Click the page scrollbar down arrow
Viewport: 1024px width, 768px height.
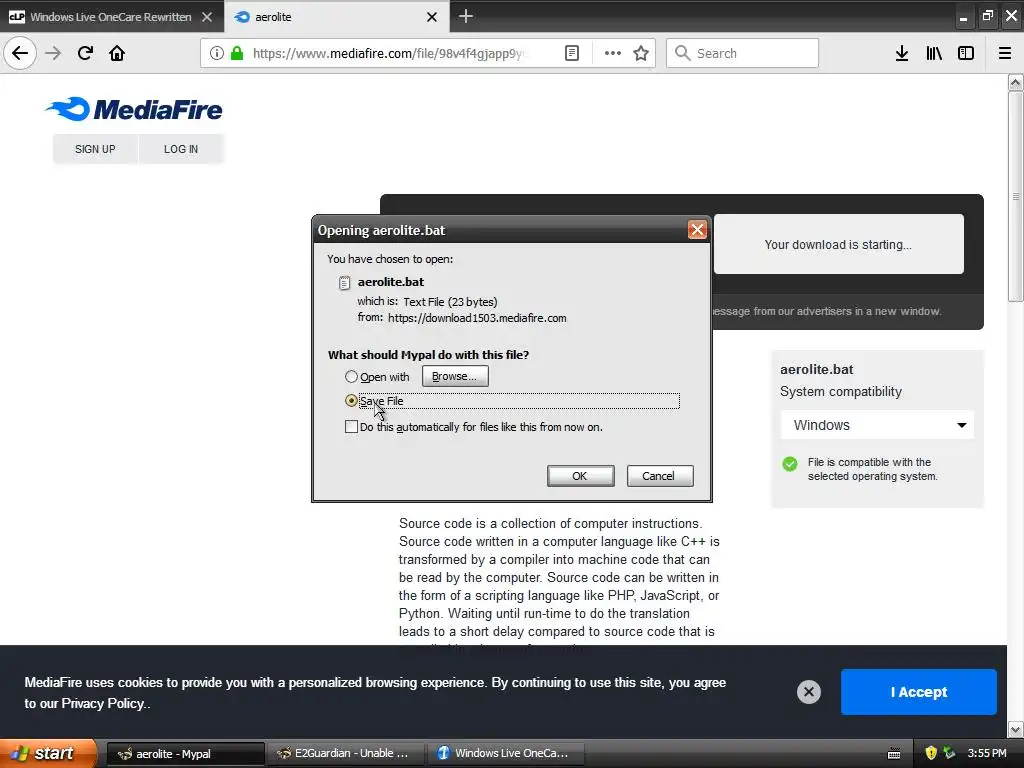1015,729
